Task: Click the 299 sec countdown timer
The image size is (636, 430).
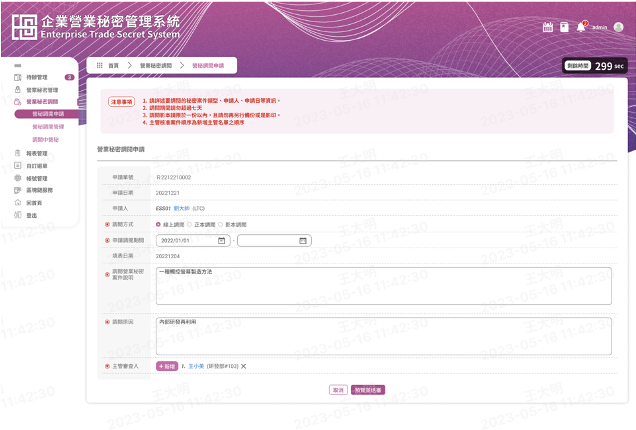Action: pos(595,66)
